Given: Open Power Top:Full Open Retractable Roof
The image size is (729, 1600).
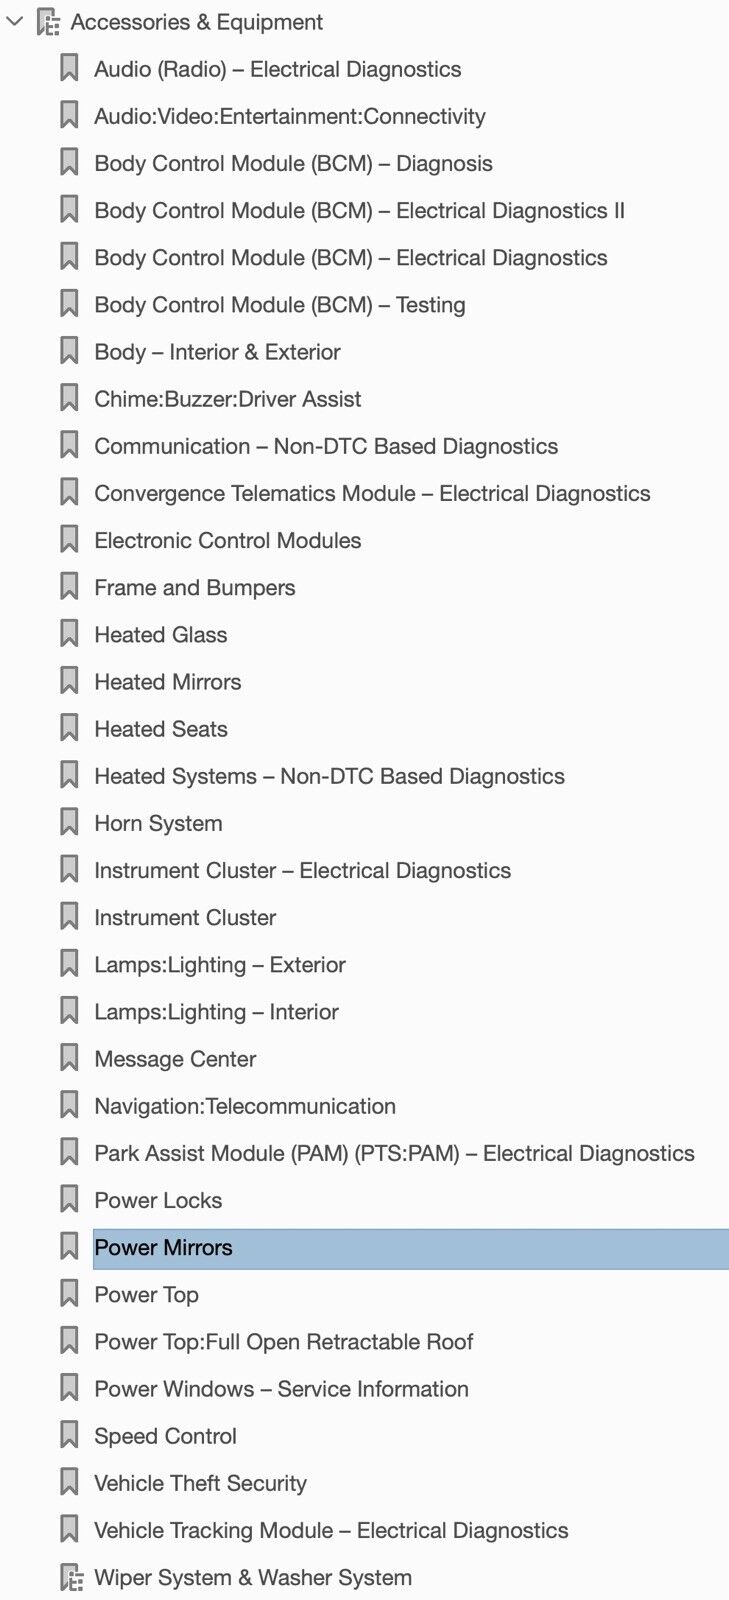Looking at the screenshot, I should pos(283,1342).
